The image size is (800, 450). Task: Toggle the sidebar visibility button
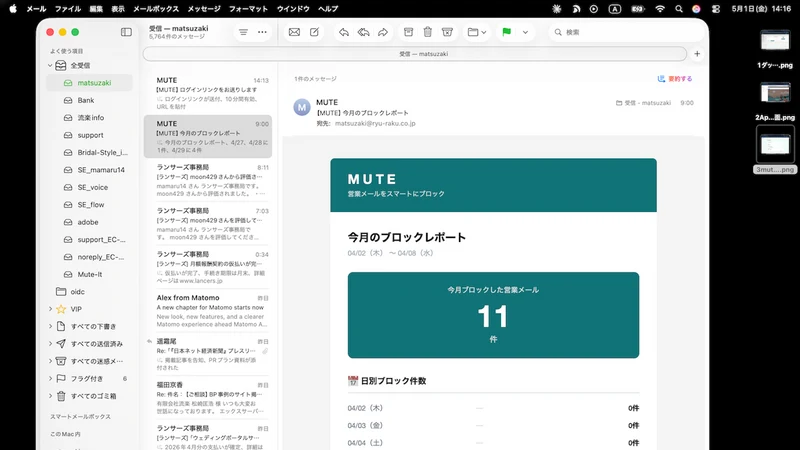[x=126, y=32]
